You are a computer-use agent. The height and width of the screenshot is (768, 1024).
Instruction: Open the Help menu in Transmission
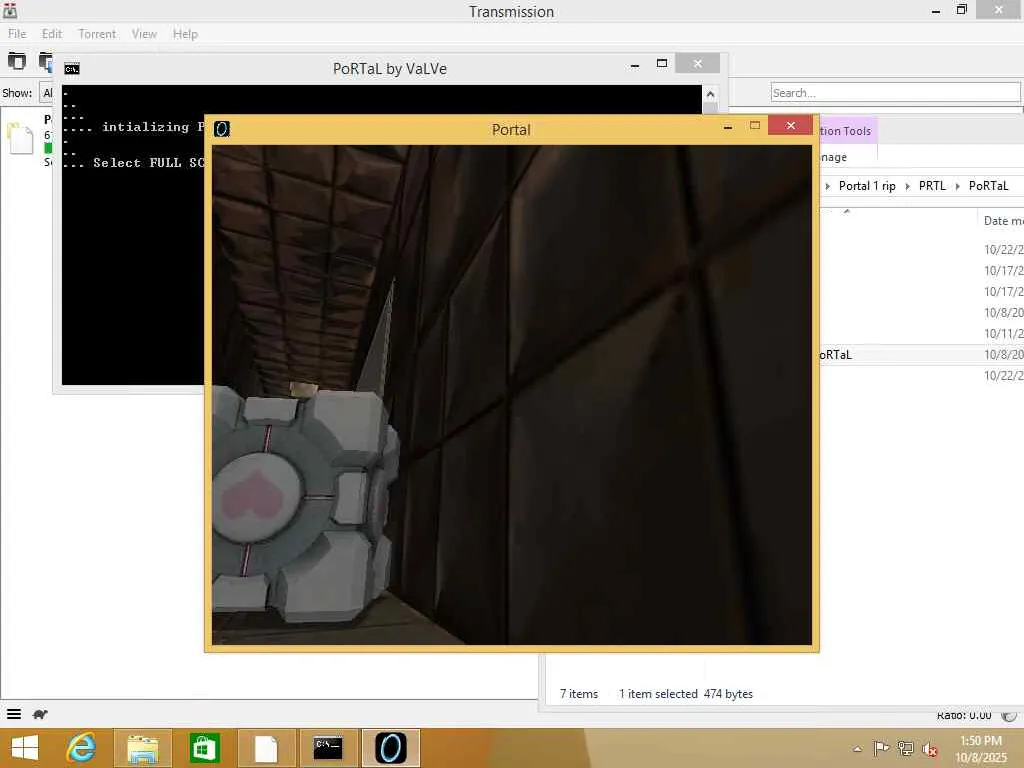tap(185, 34)
